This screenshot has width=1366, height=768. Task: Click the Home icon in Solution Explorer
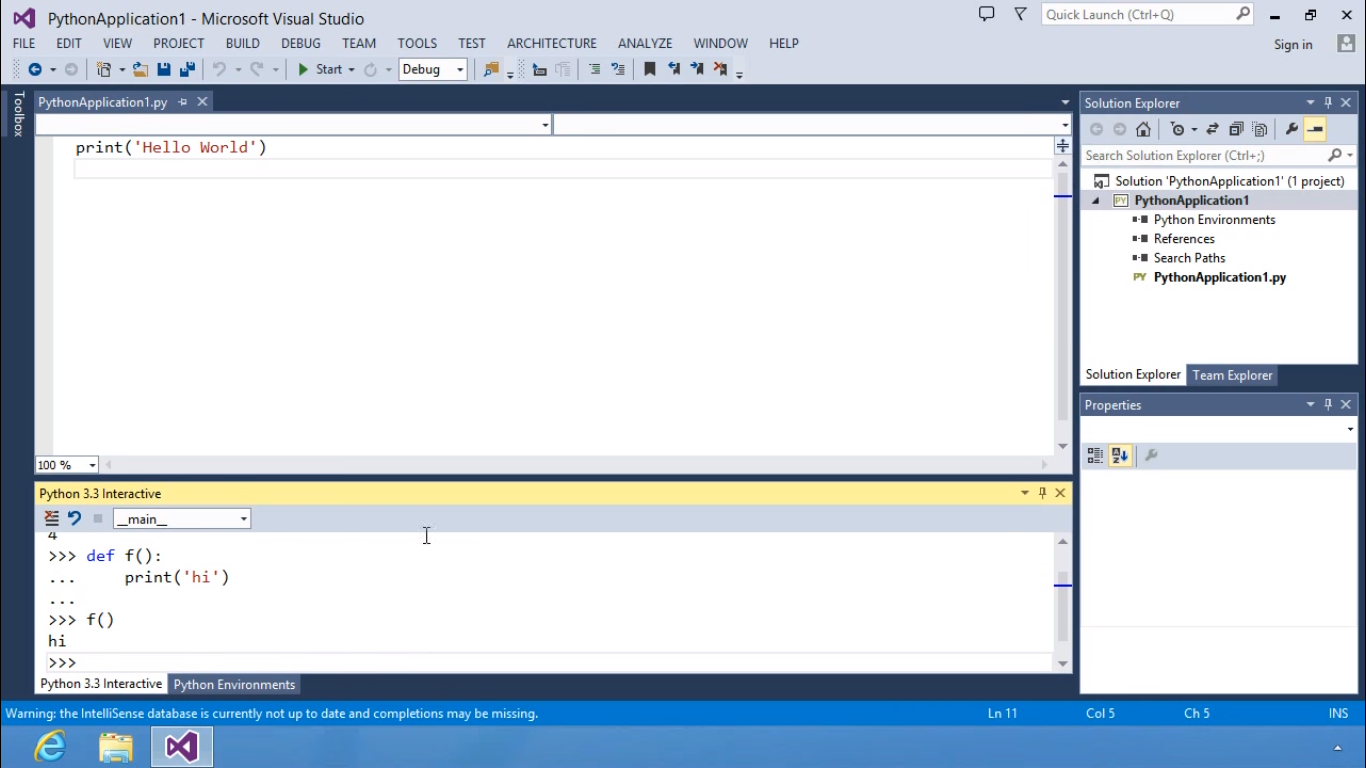[1143, 129]
